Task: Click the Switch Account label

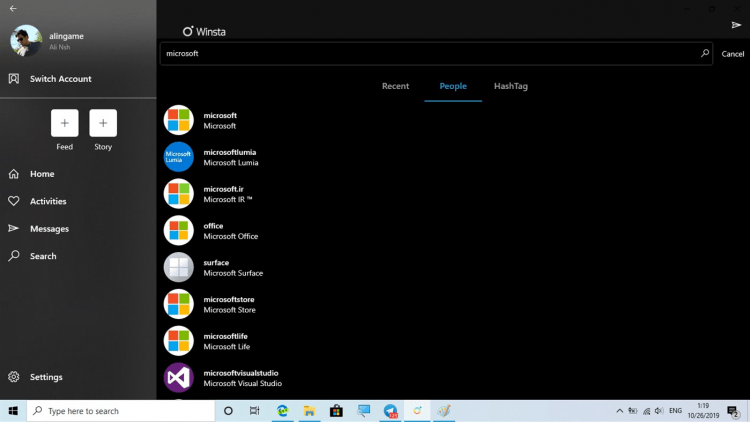Action: (61, 79)
